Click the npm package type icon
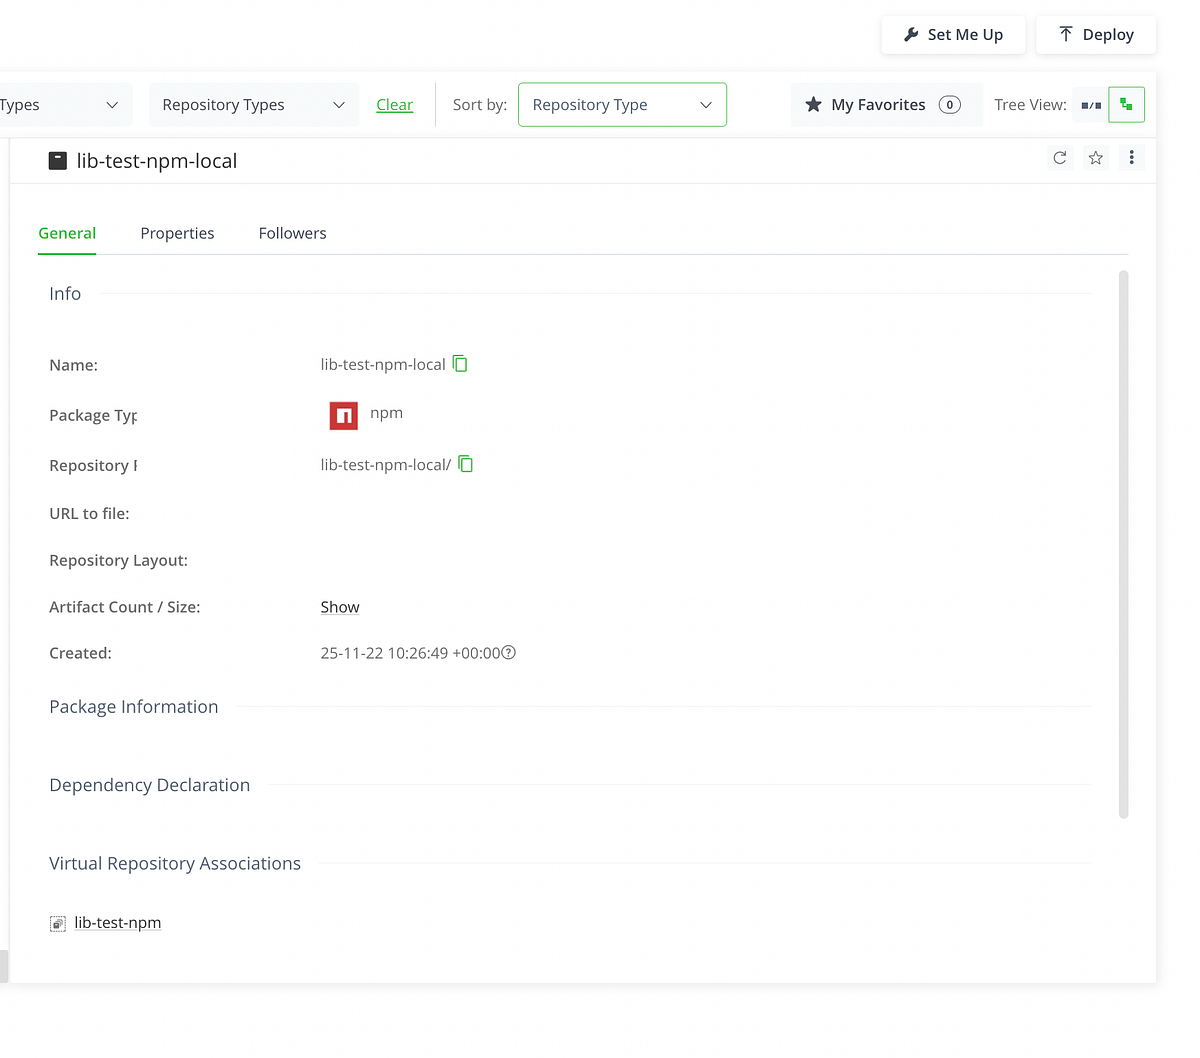 (x=343, y=415)
